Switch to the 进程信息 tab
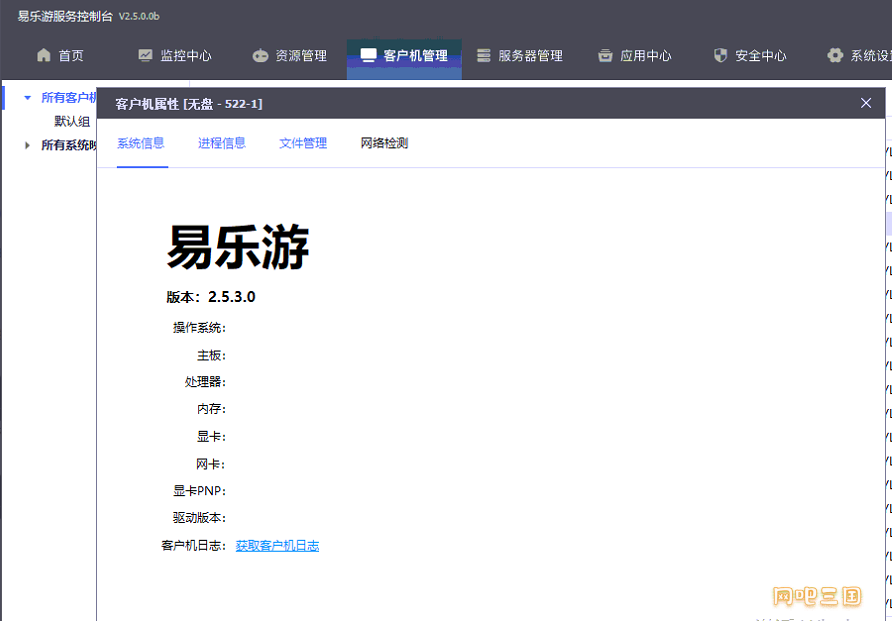 coord(222,143)
